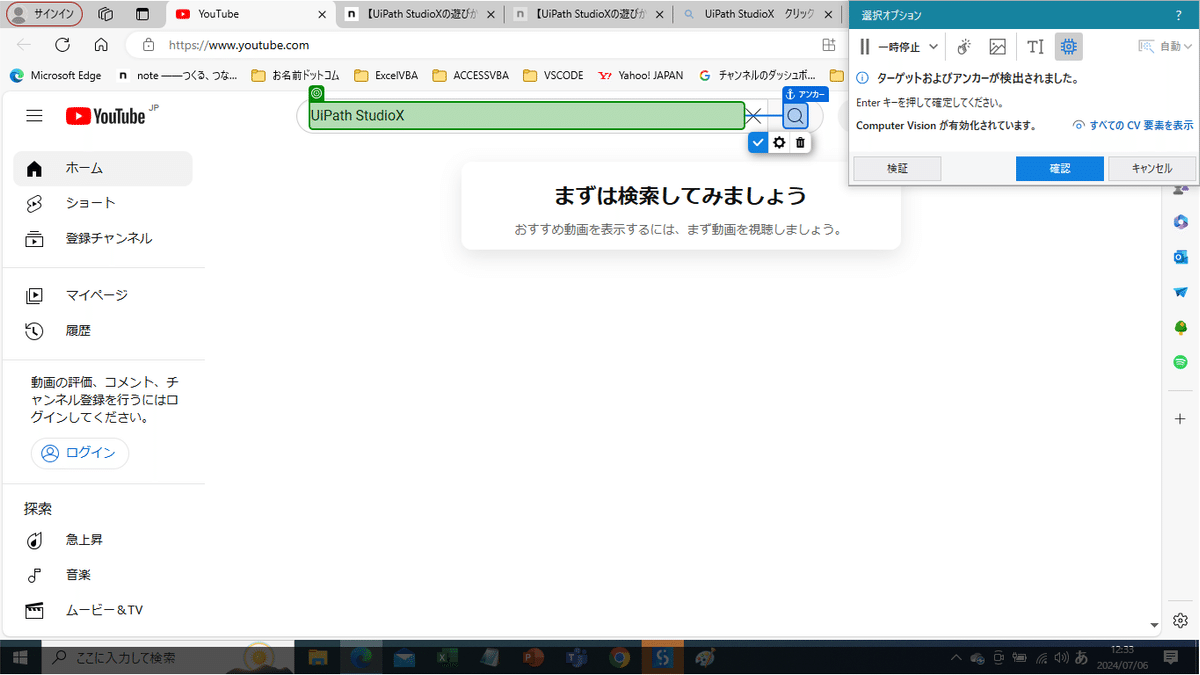
Task: Open Excel from the taskbar
Action: pyautogui.click(x=447, y=657)
